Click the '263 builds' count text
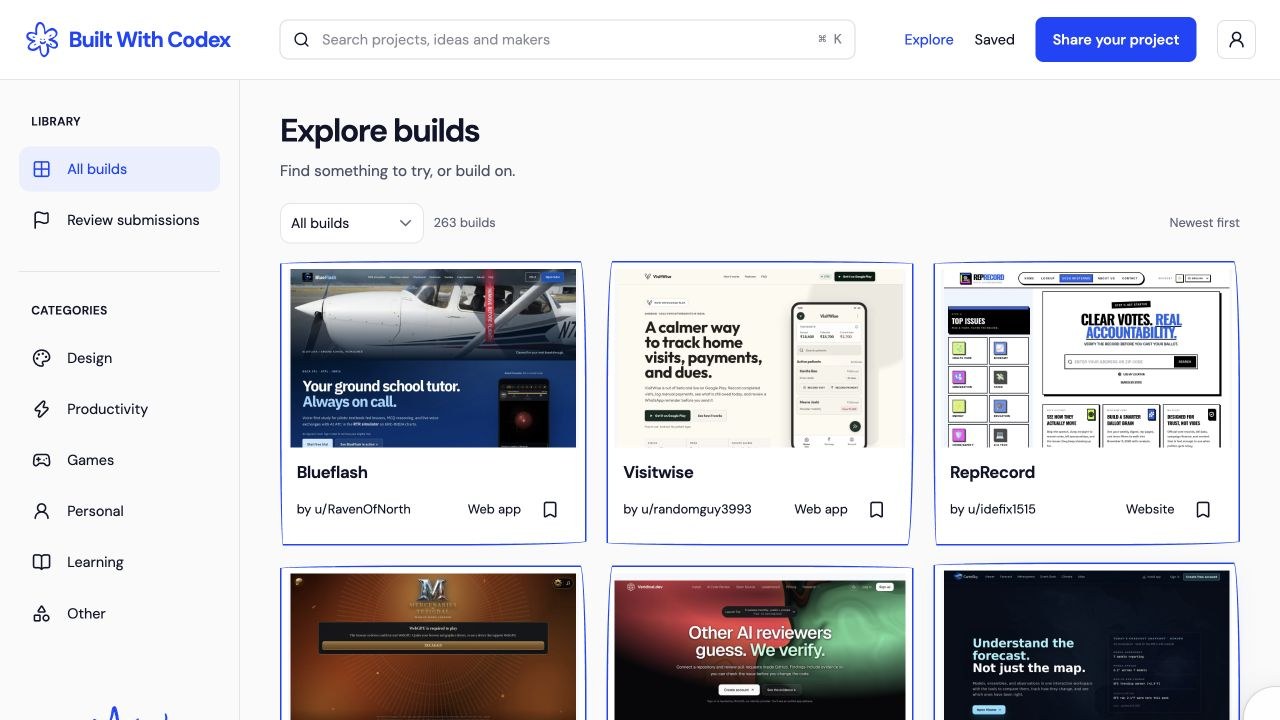The height and width of the screenshot is (720, 1280). pyautogui.click(x=464, y=223)
